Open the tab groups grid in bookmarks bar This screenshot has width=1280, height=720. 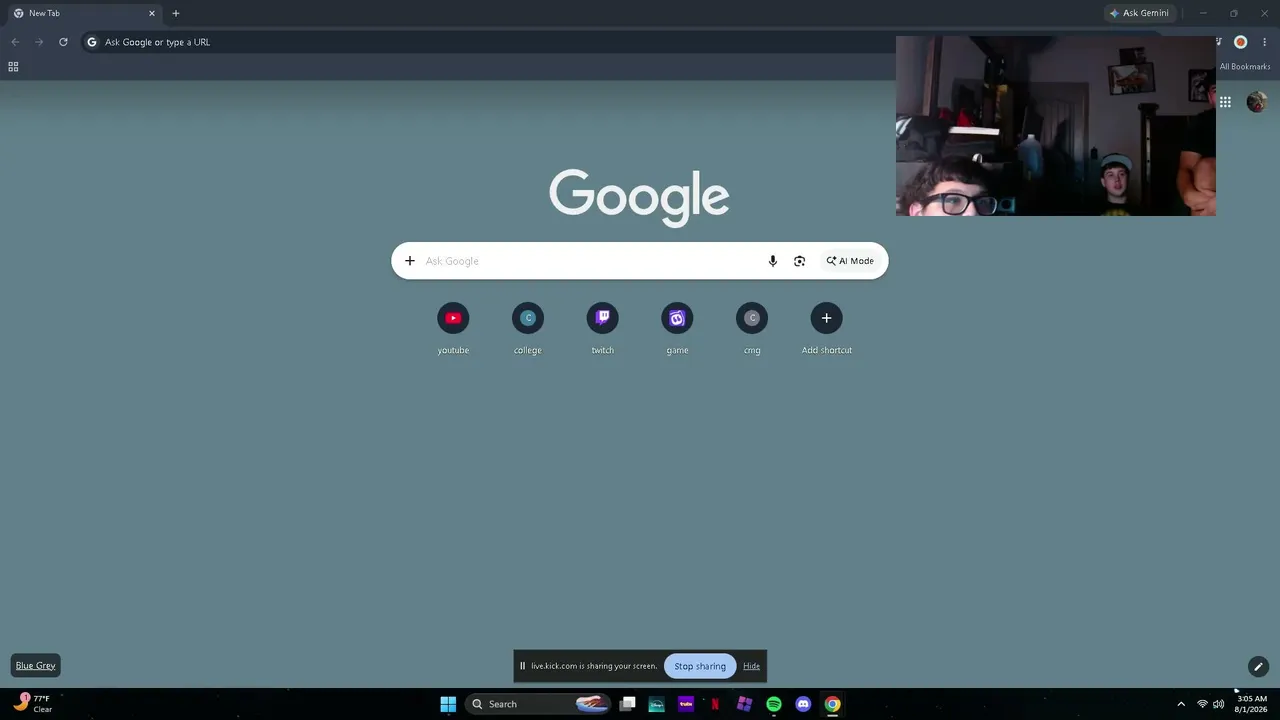pyautogui.click(x=13, y=67)
